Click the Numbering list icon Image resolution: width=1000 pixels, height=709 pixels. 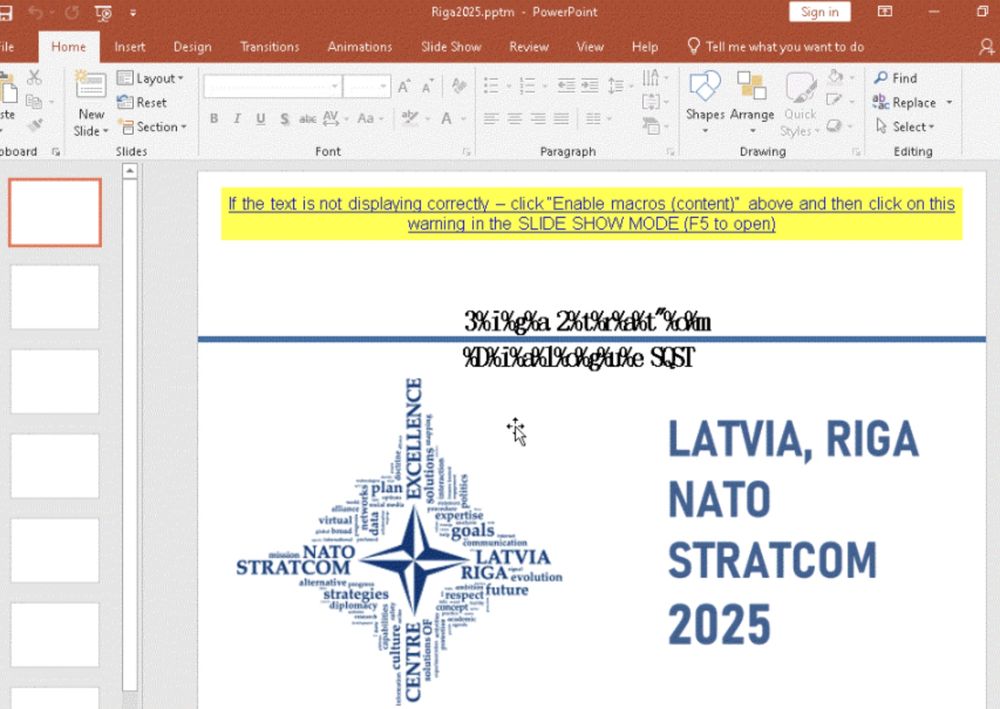coord(527,85)
